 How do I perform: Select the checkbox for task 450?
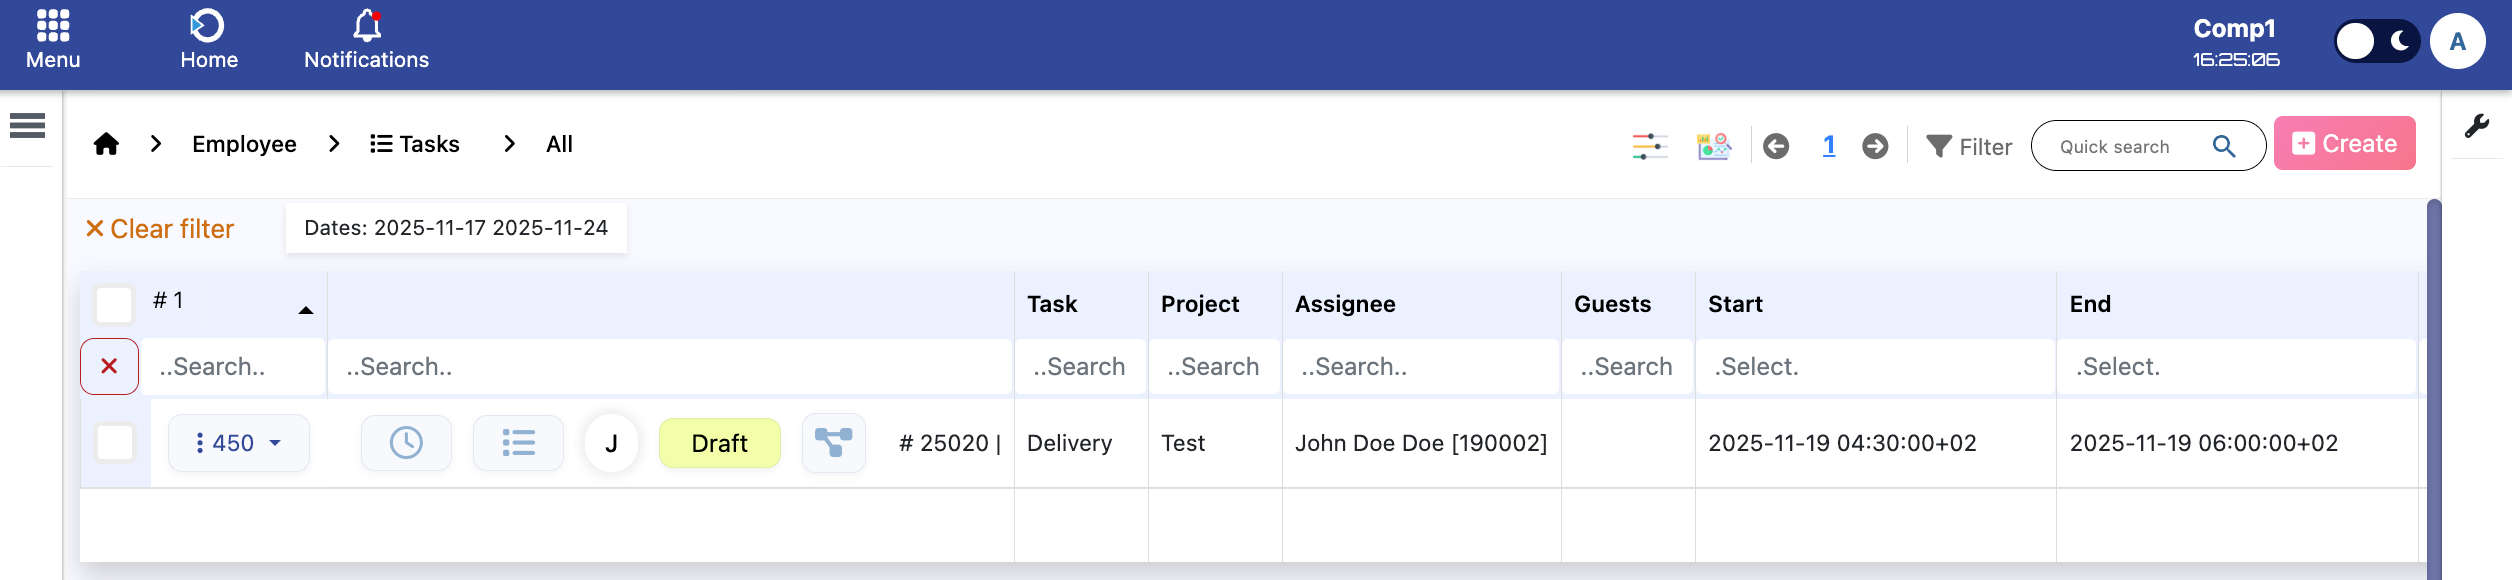(115, 443)
